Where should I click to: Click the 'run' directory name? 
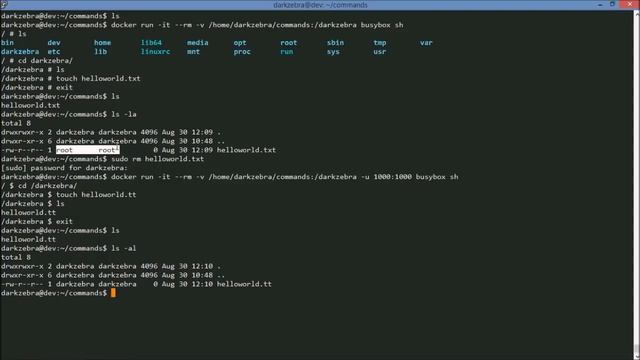click(287, 51)
